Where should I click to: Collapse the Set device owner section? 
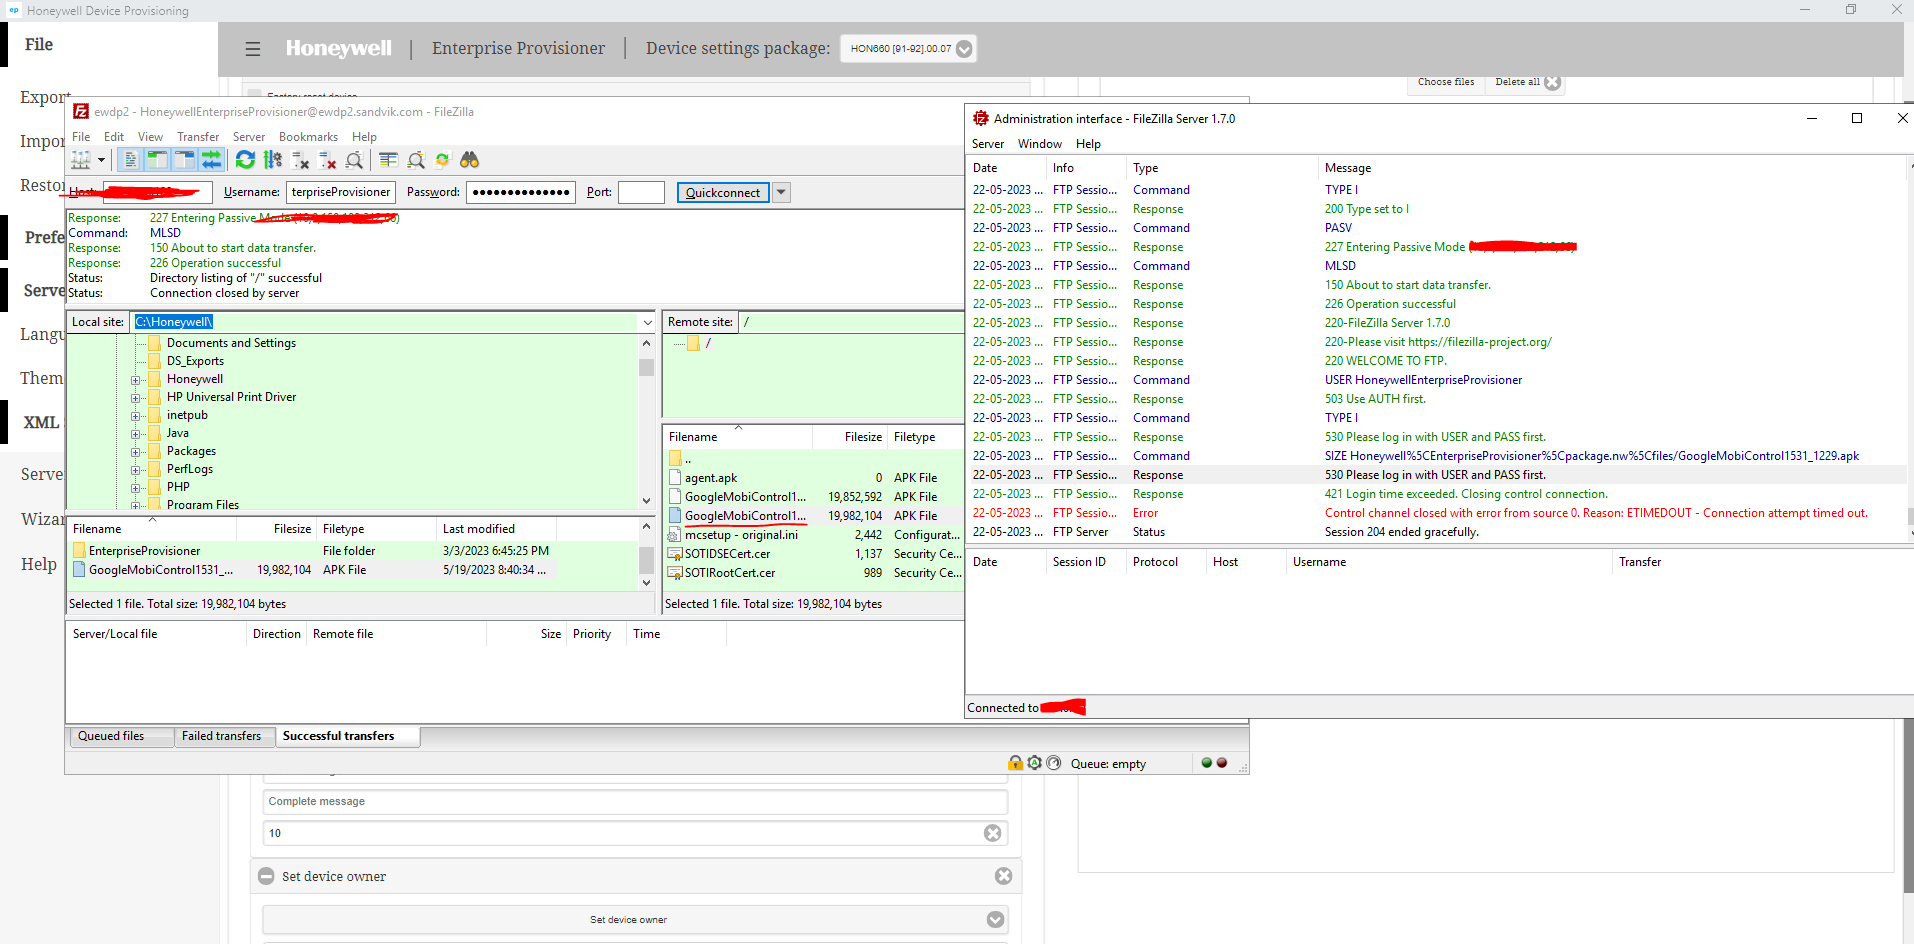click(x=266, y=876)
